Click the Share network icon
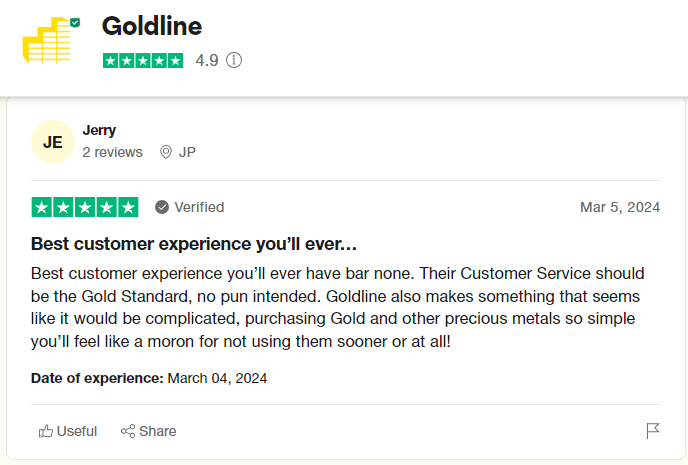 pyautogui.click(x=128, y=431)
